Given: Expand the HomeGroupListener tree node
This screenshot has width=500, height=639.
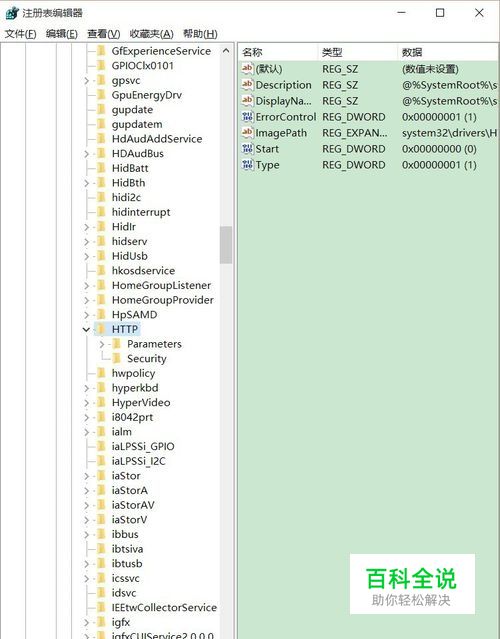Looking at the screenshot, I should (86, 285).
